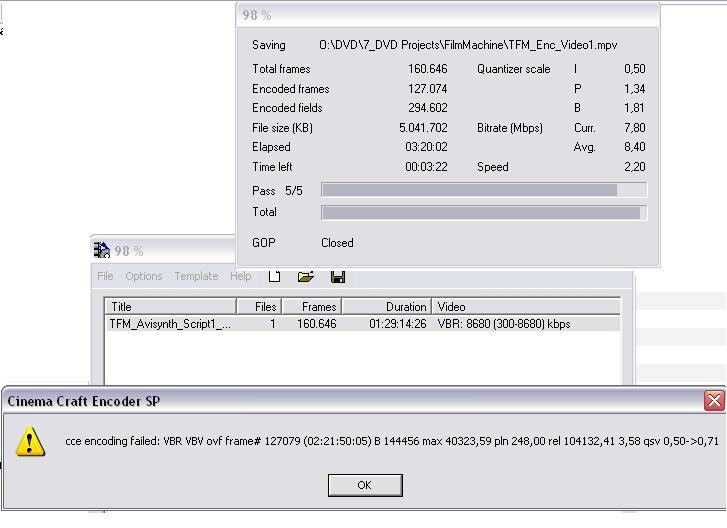Click the yellow warning icon in error dialog
This screenshot has height=528, width=727.
30,441
